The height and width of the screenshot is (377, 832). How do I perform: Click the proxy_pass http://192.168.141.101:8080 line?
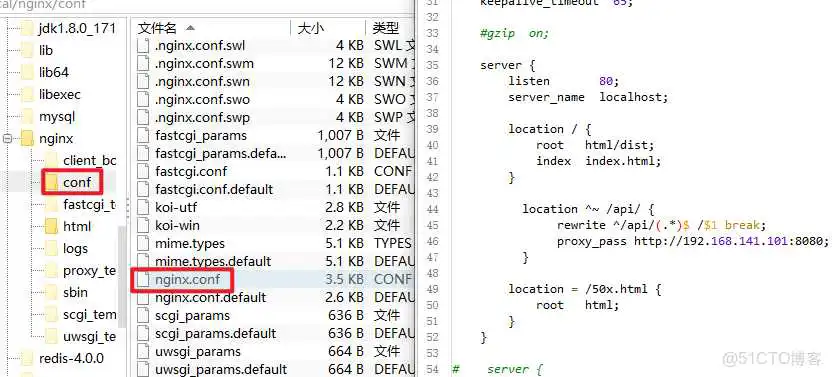coord(692,241)
